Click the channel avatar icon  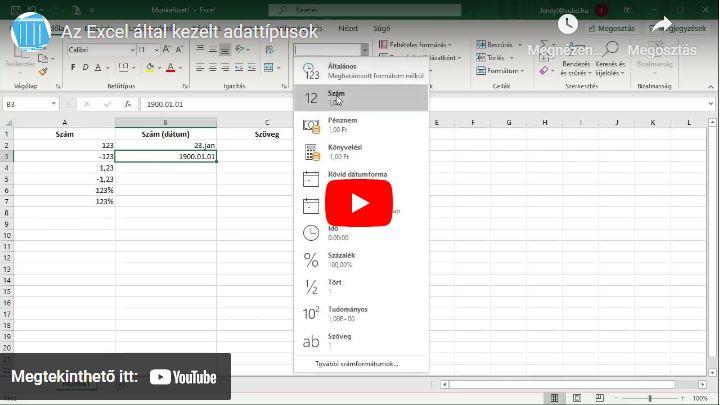click(30, 32)
